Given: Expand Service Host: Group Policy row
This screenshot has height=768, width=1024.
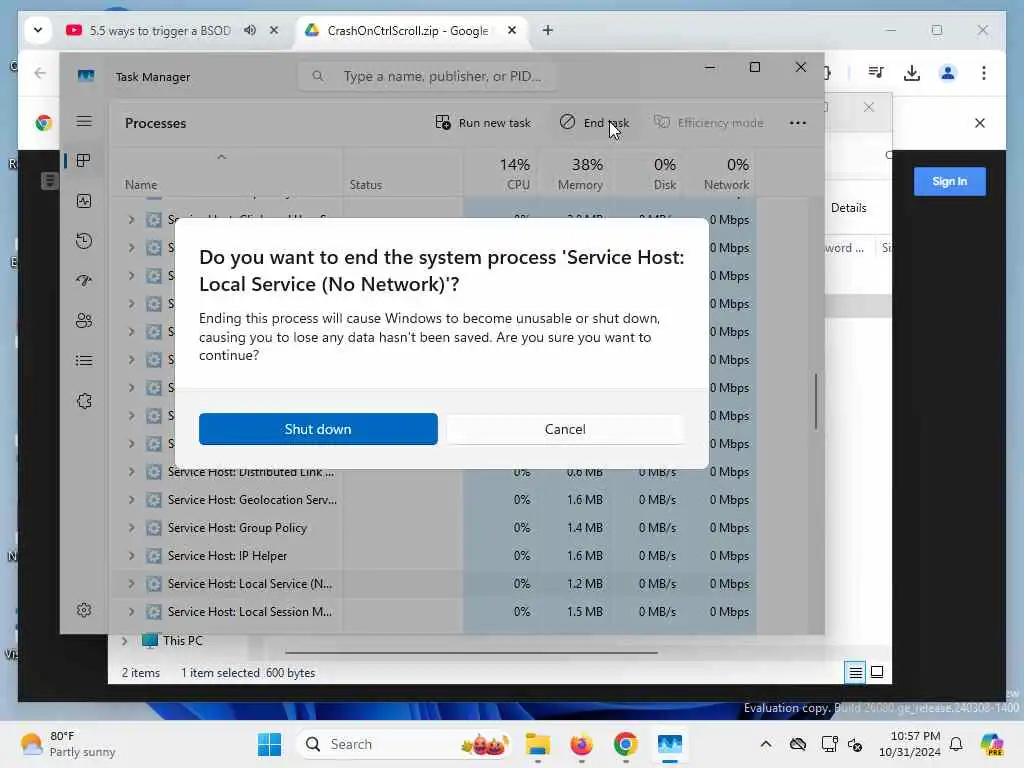Looking at the screenshot, I should pyautogui.click(x=131, y=528).
